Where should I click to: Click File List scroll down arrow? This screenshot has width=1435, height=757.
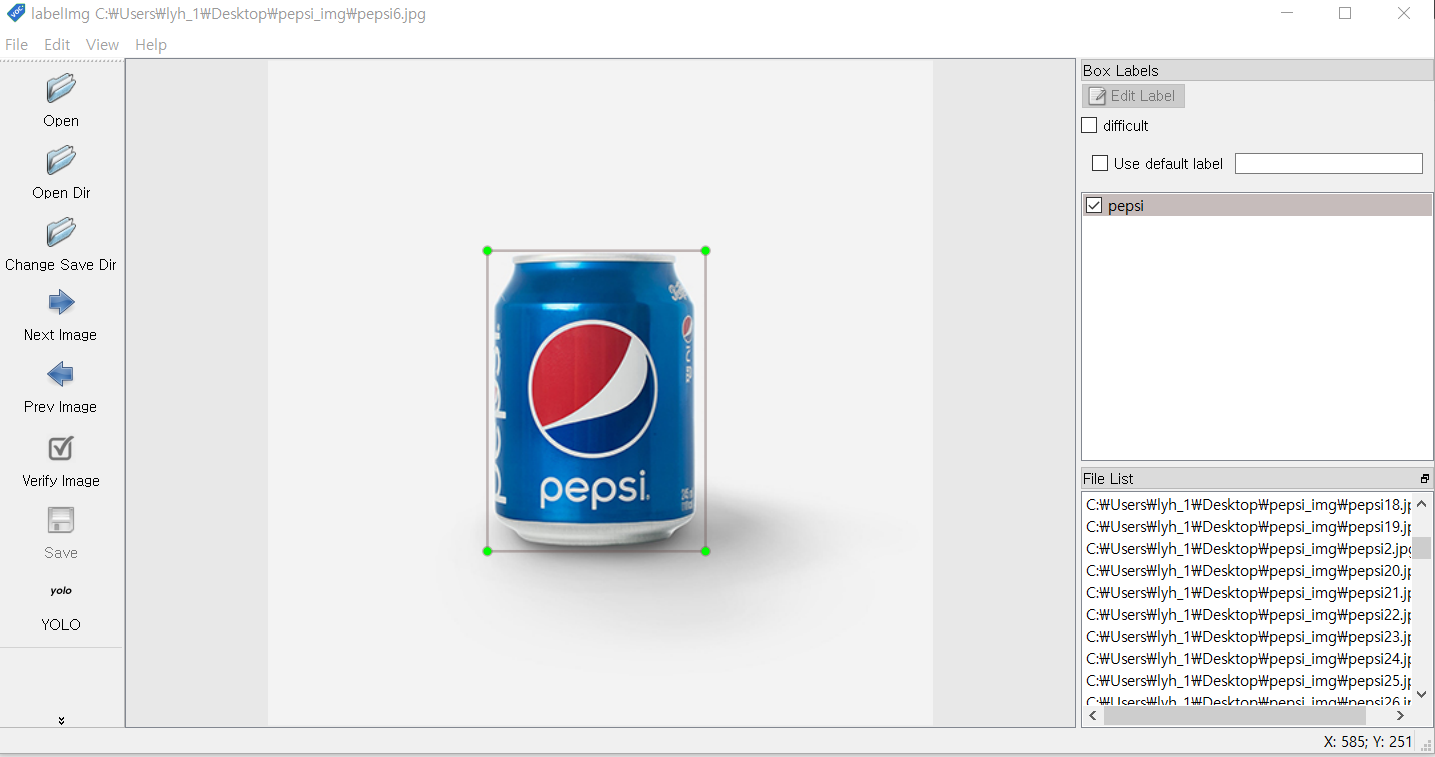click(1421, 694)
